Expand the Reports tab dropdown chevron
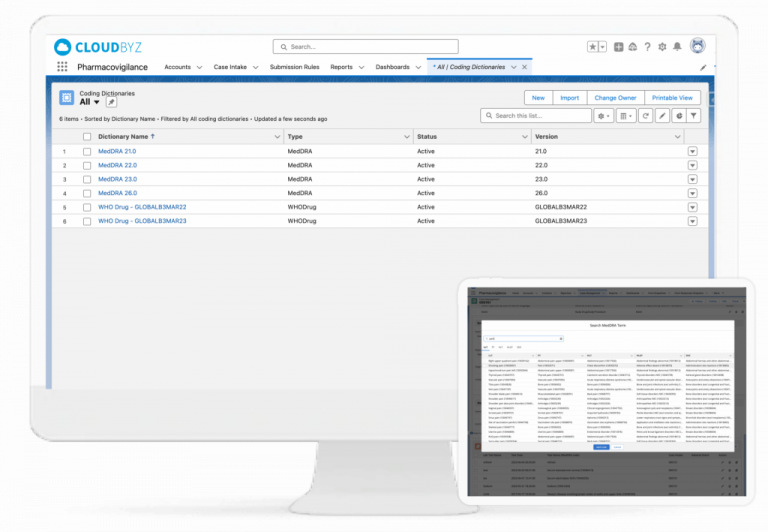768x532 pixels. pyautogui.click(x=361, y=68)
